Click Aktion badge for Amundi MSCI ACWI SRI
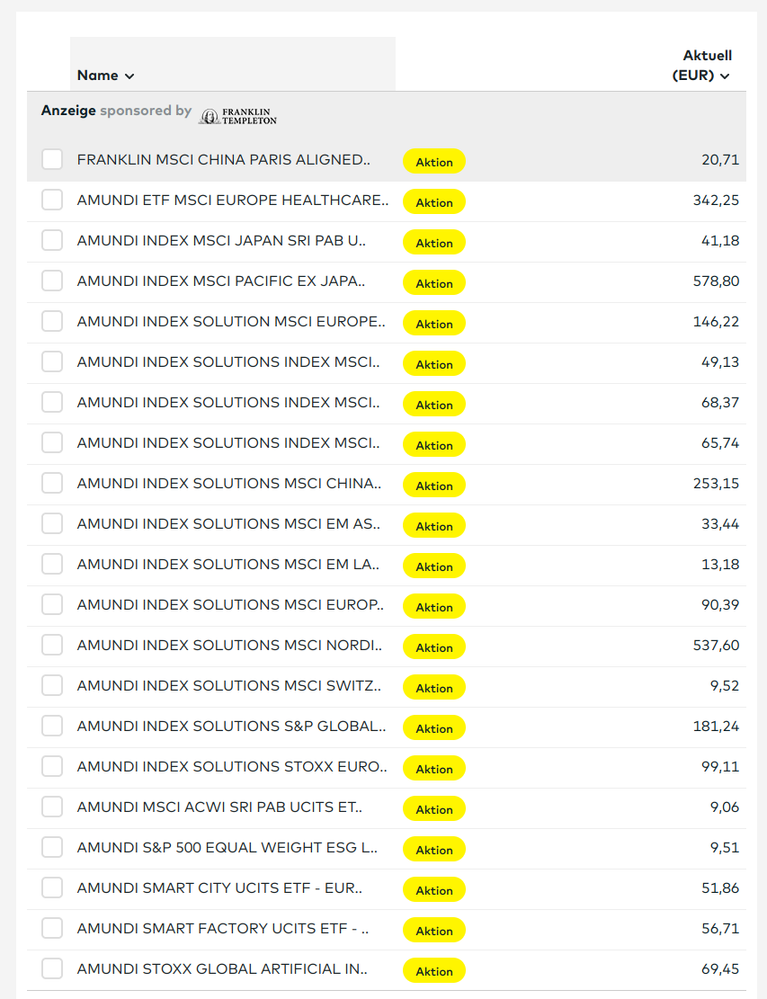The image size is (767, 999). [x=434, y=809]
